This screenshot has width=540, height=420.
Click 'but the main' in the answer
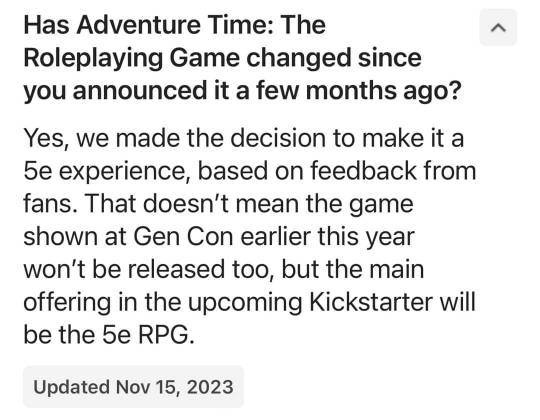353,269
